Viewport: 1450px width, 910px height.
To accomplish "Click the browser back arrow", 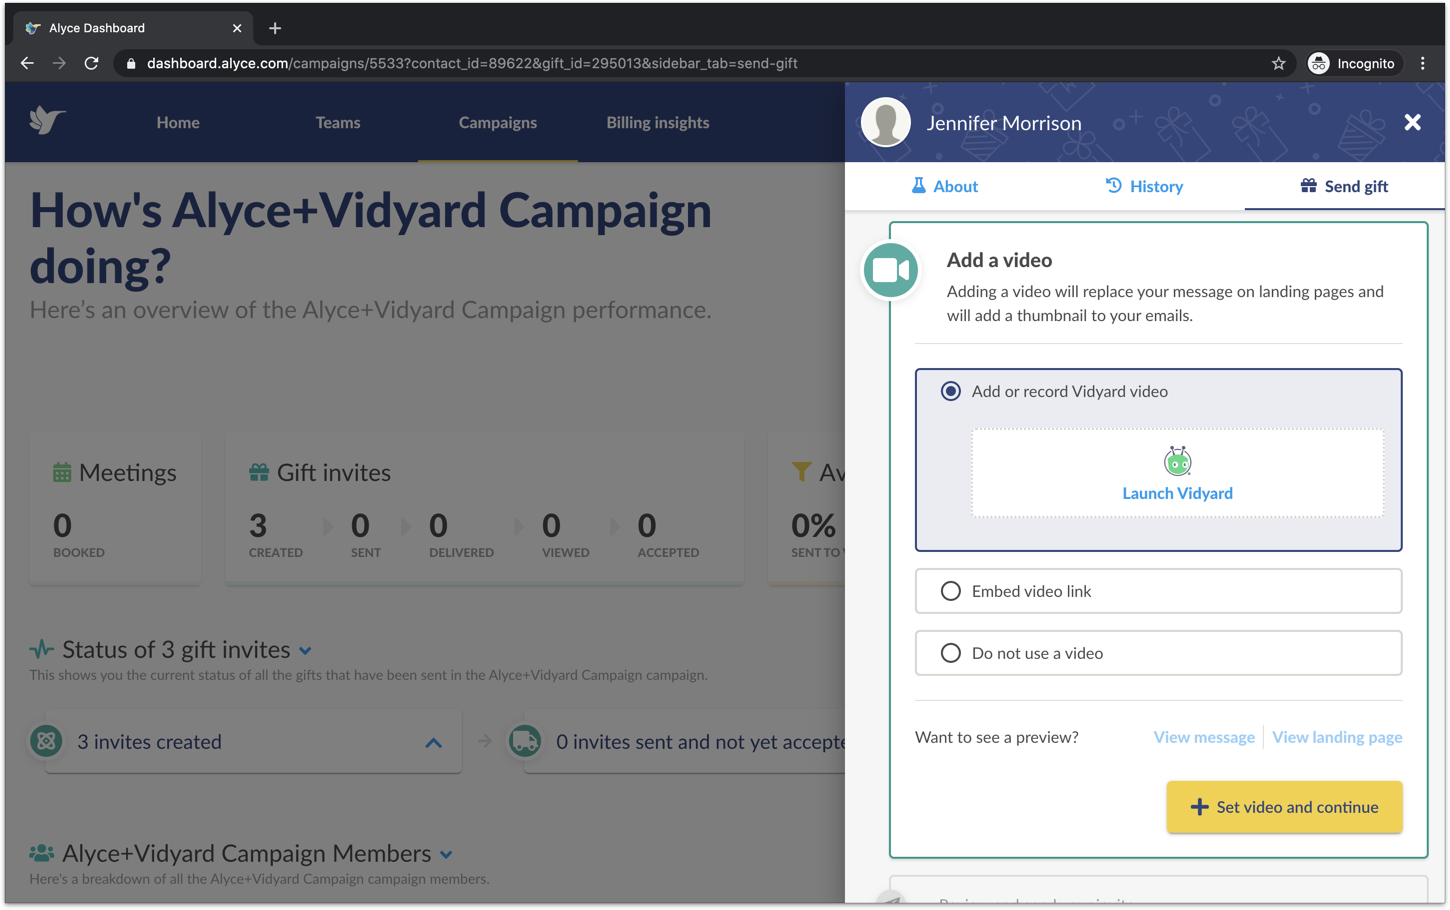I will [27, 63].
